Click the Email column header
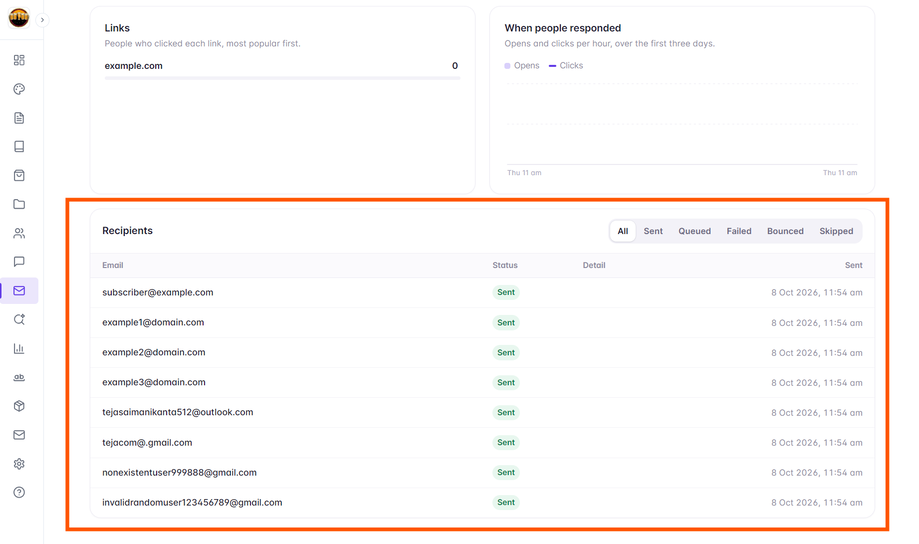919x544 pixels. click(x=113, y=265)
